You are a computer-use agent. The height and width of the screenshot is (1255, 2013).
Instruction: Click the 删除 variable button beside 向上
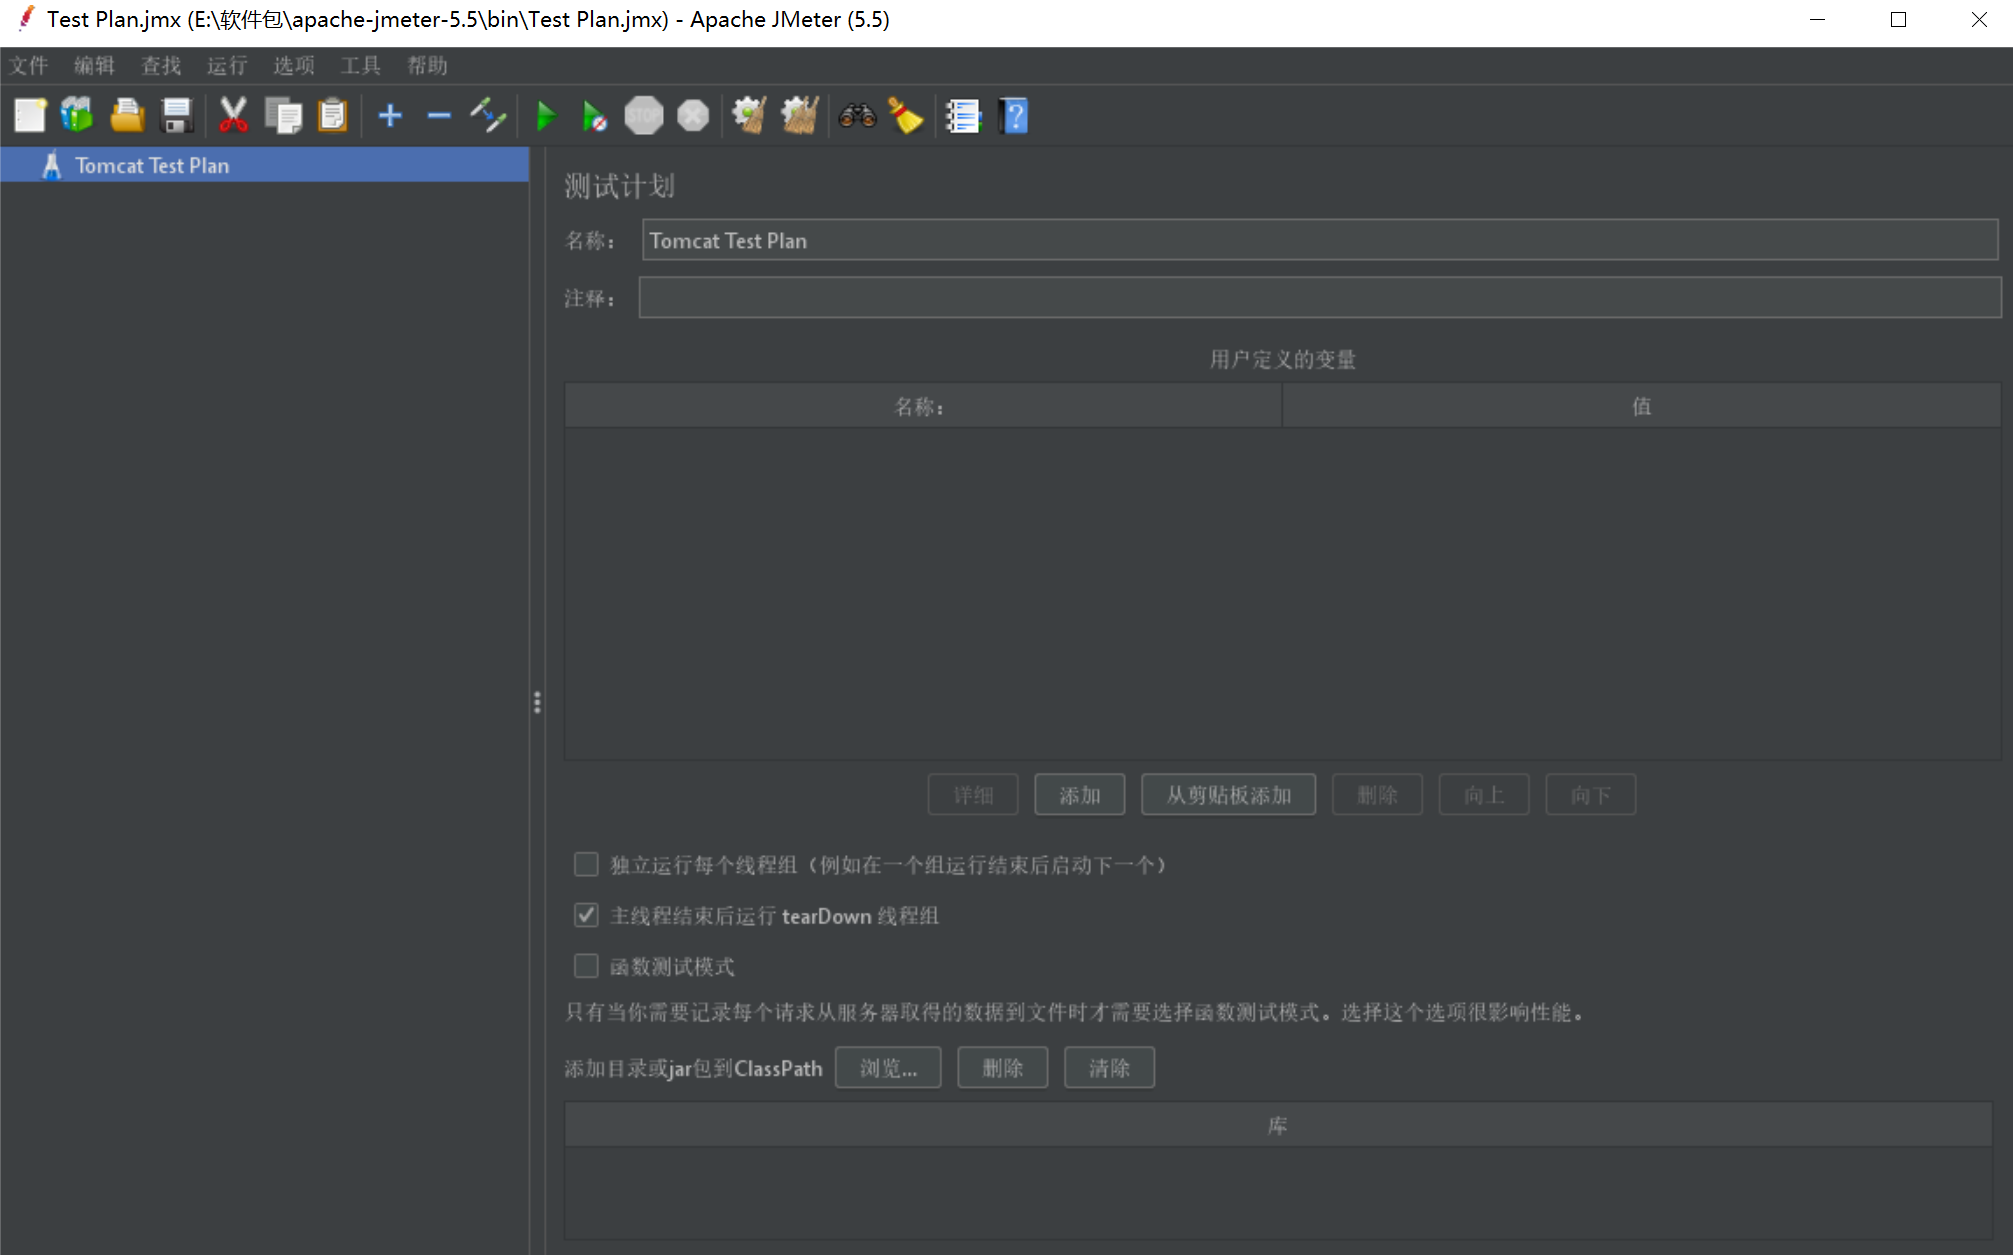click(x=1377, y=795)
